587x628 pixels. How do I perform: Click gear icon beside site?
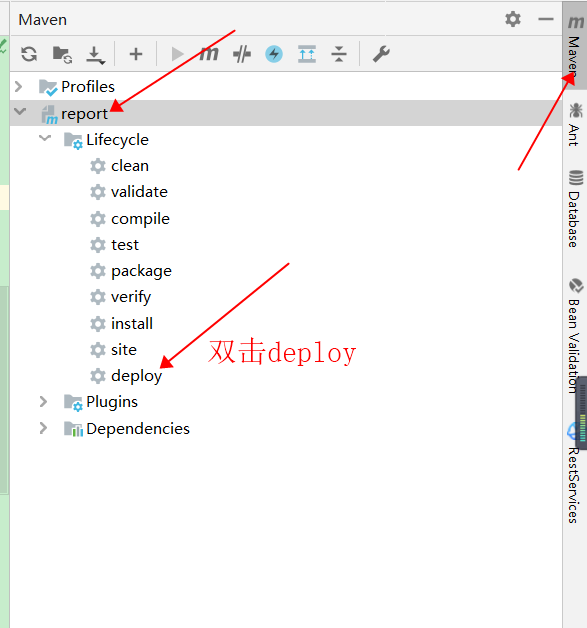(98, 350)
